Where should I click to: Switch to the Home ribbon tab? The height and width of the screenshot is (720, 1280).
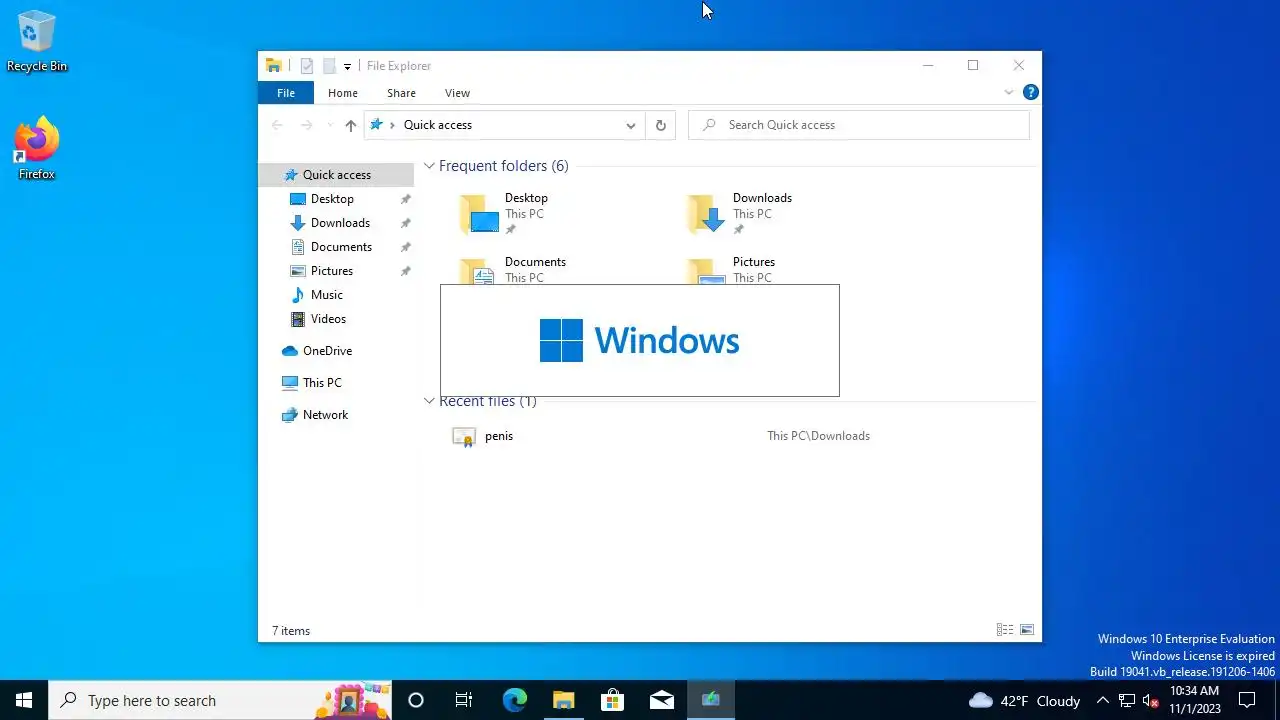coord(343,93)
